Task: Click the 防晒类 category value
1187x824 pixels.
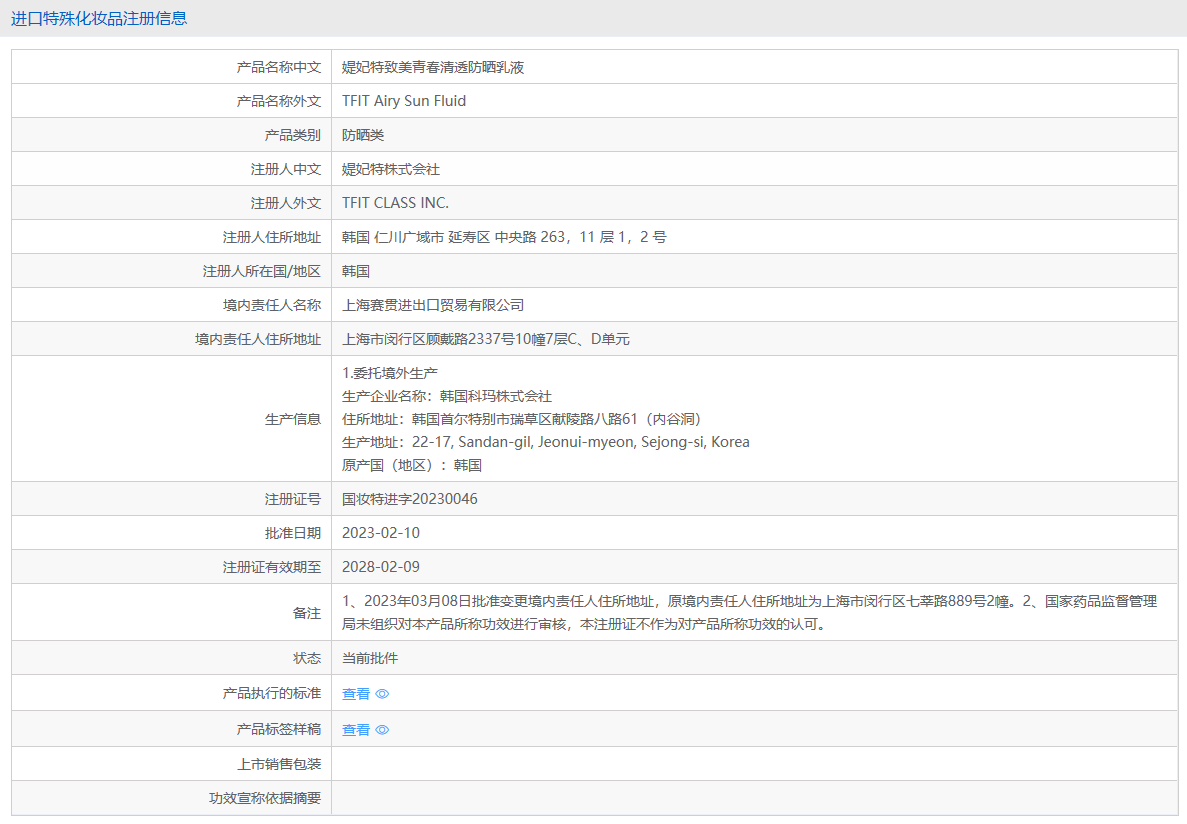Action: [363, 135]
